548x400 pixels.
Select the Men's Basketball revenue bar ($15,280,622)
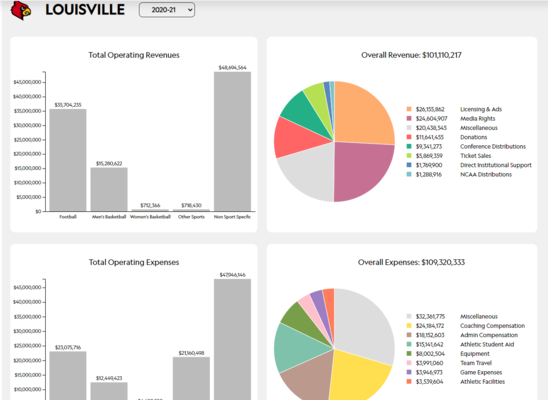[x=109, y=189]
